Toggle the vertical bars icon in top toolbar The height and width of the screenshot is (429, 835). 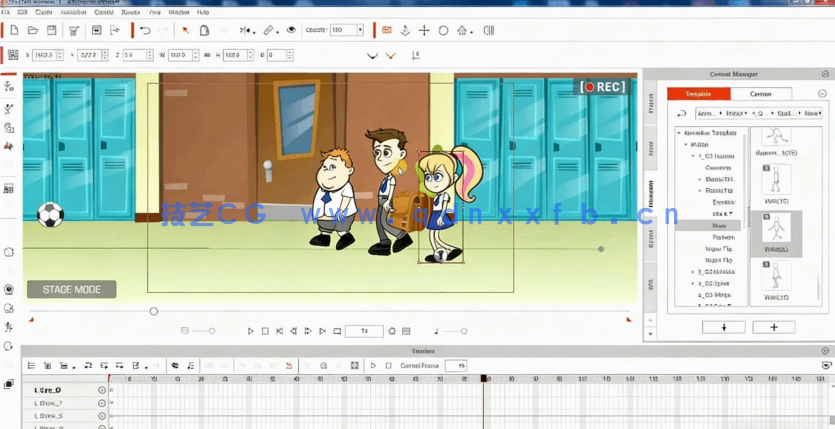tap(488, 30)
